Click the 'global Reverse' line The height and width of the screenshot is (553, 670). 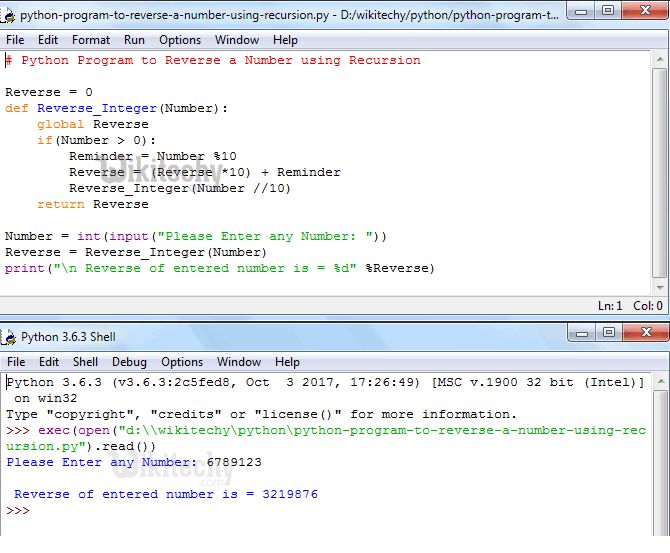[x=93, y=124]
